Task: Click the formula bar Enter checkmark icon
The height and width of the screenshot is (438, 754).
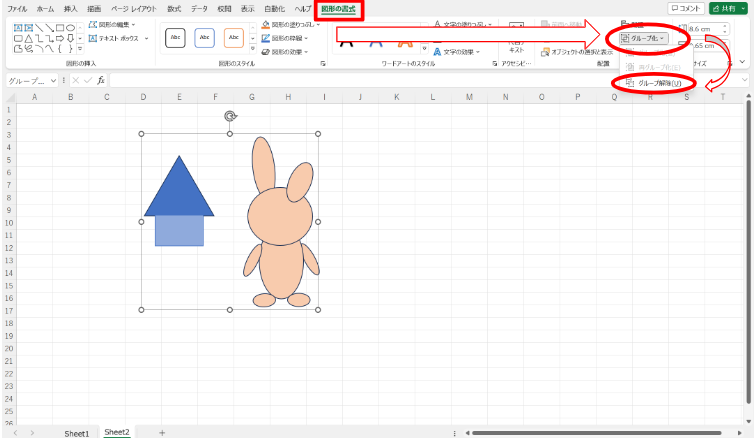Action: coord(88,80)
